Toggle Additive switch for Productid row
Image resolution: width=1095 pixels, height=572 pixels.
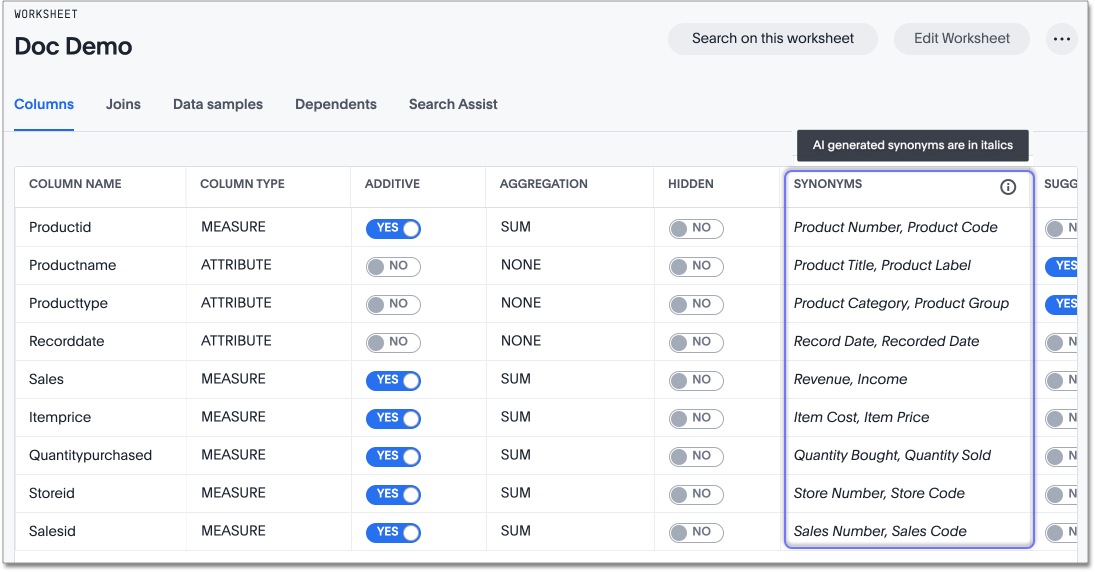click(x=393, y=228)
